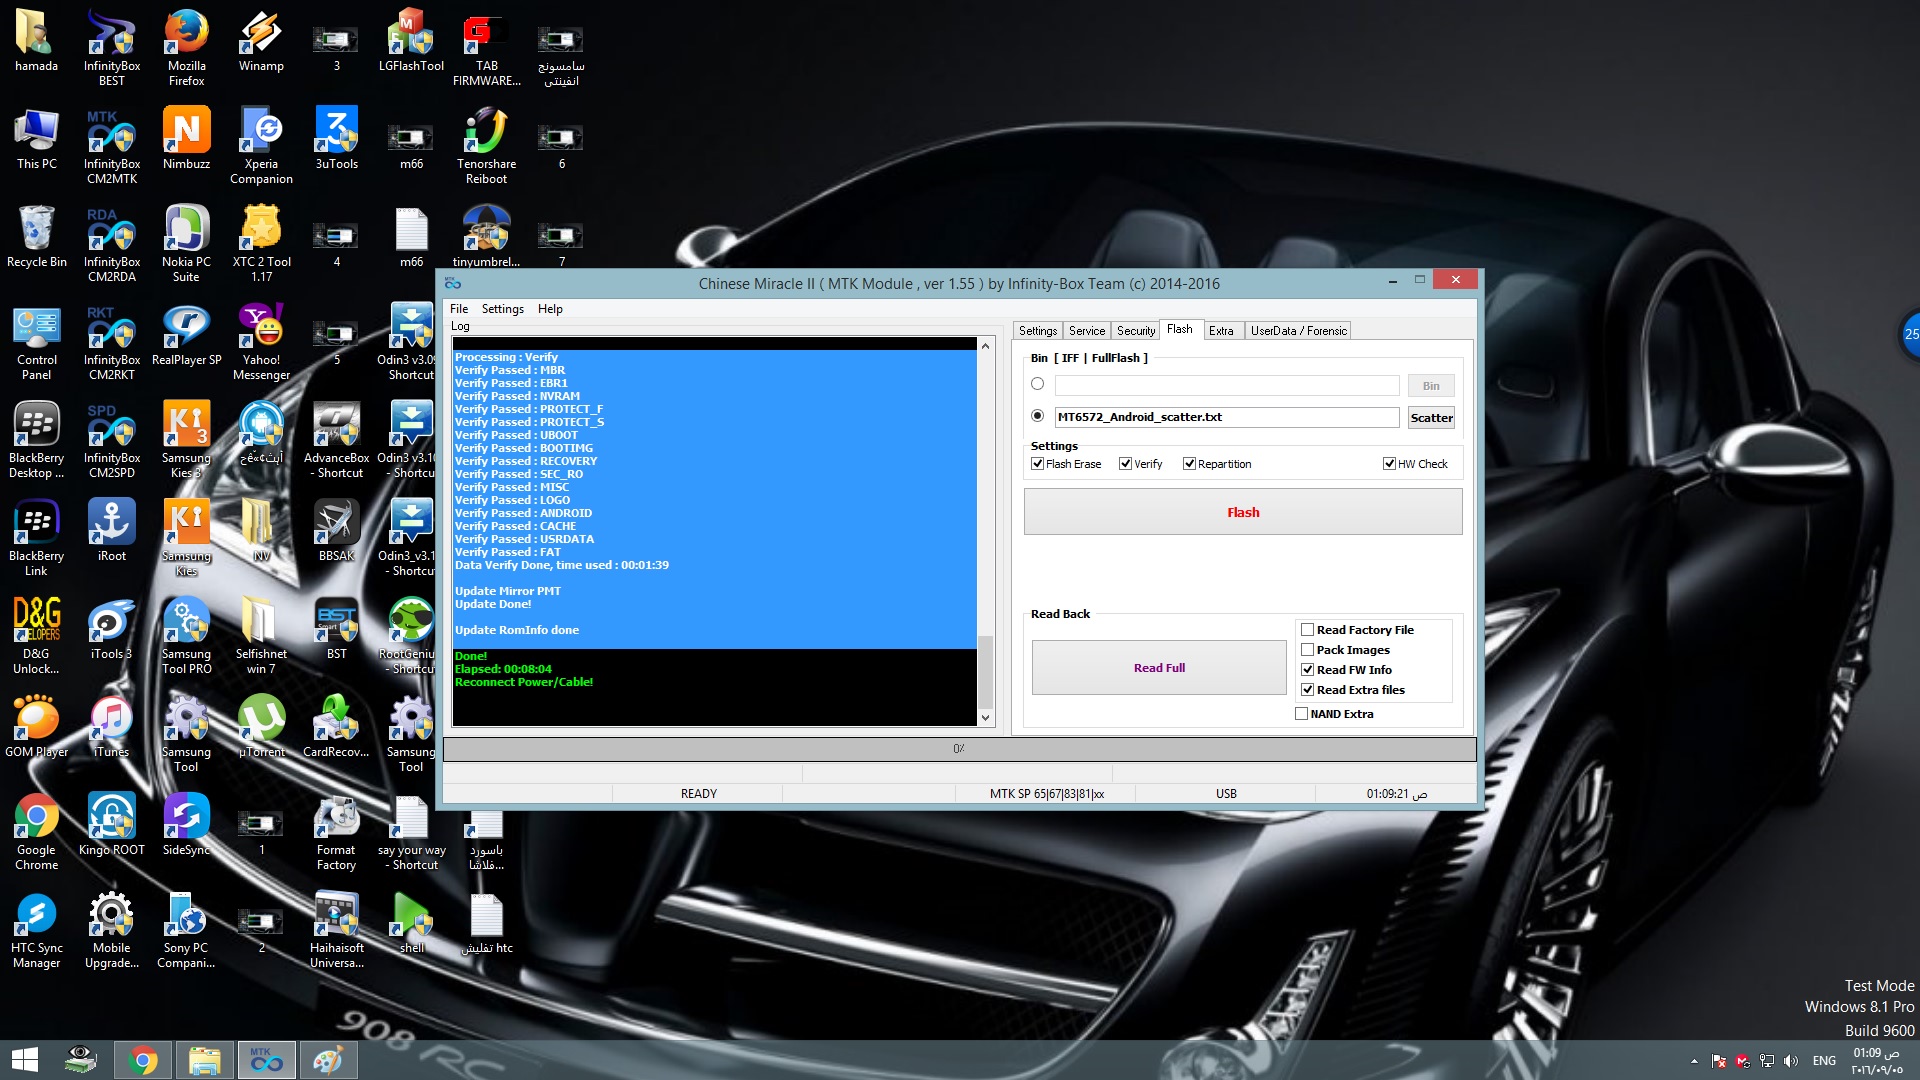Click the Read Full button
This screenshot has width=1920, height=1080.
click(x=1159, y=668)
